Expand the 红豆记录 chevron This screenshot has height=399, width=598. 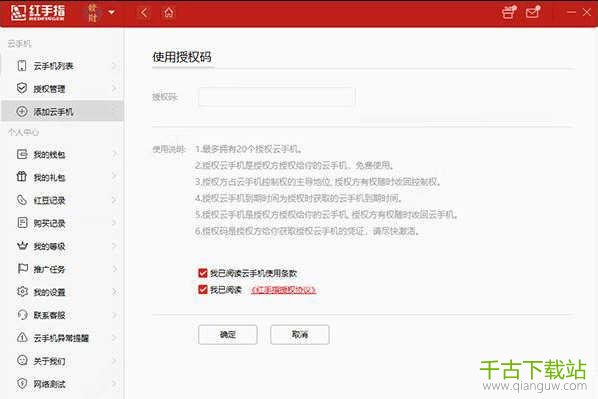pos(114,200)
